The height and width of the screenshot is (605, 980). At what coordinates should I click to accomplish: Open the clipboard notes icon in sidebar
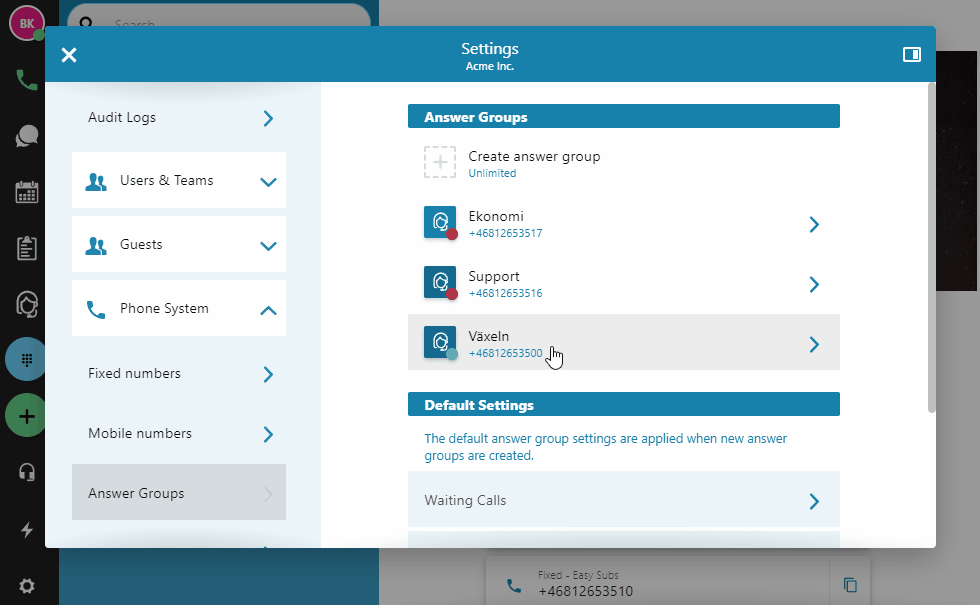tap(26, 248)
